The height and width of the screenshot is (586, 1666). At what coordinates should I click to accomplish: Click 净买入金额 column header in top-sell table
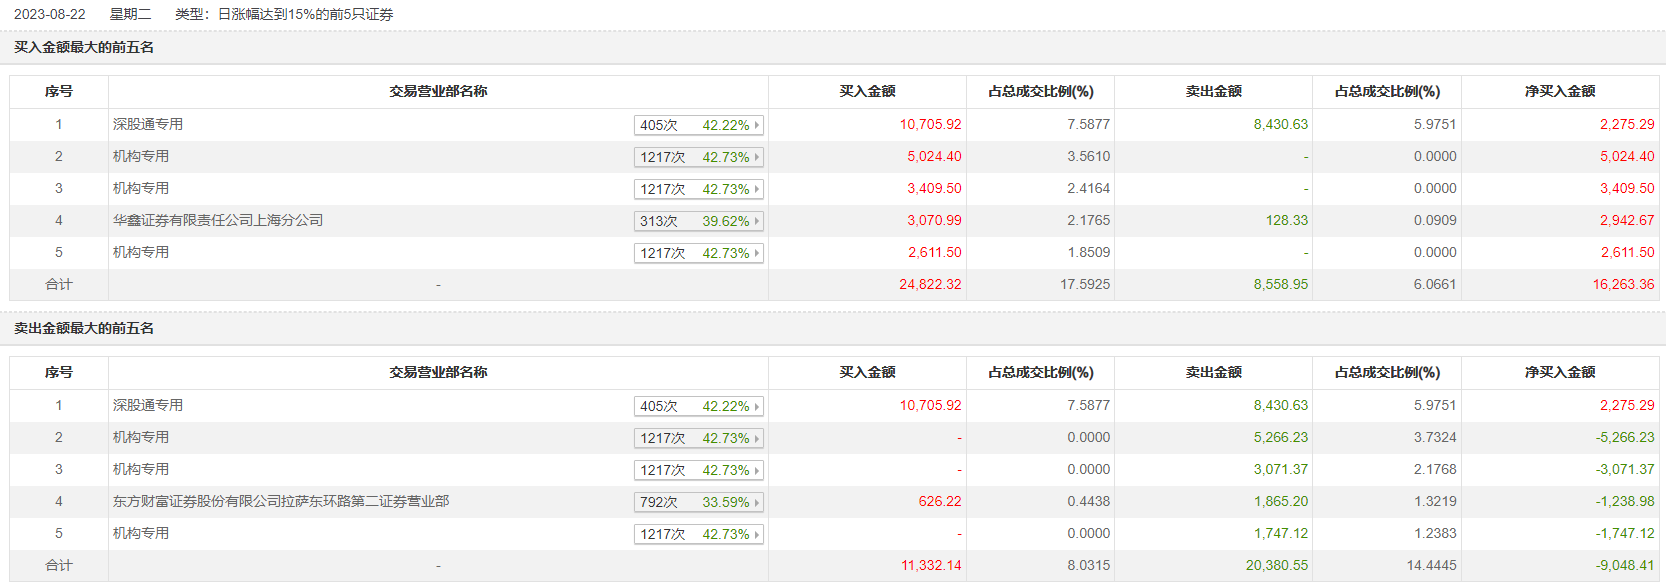click(1560, 372)
